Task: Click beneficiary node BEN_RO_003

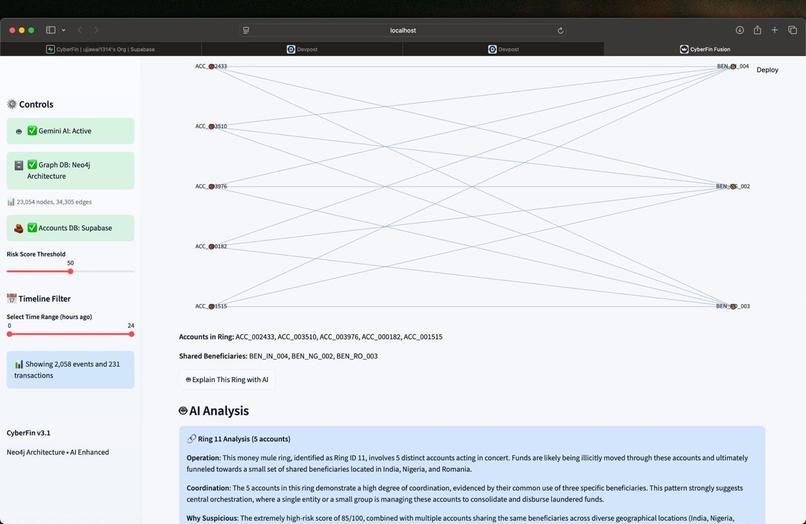Action: pyautogui.click(x=733, y=306)
